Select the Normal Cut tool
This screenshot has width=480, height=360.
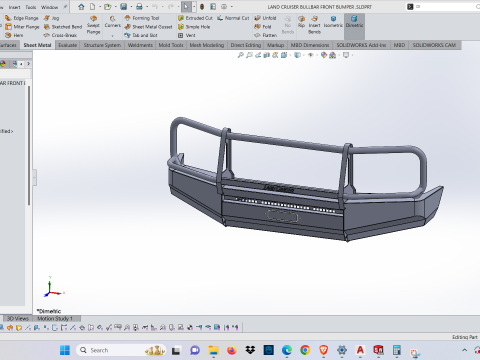pos(233,18)
